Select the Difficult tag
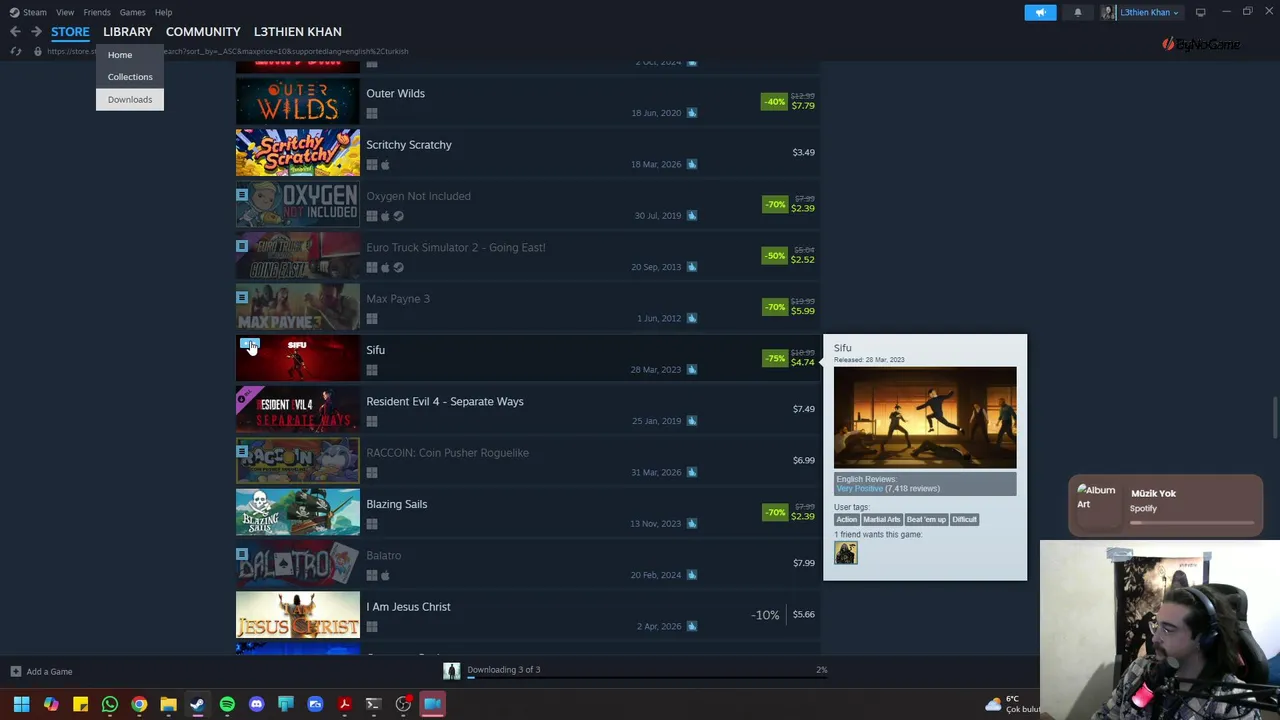Screen dimensions: 1280x720 (x=964, y=520)
